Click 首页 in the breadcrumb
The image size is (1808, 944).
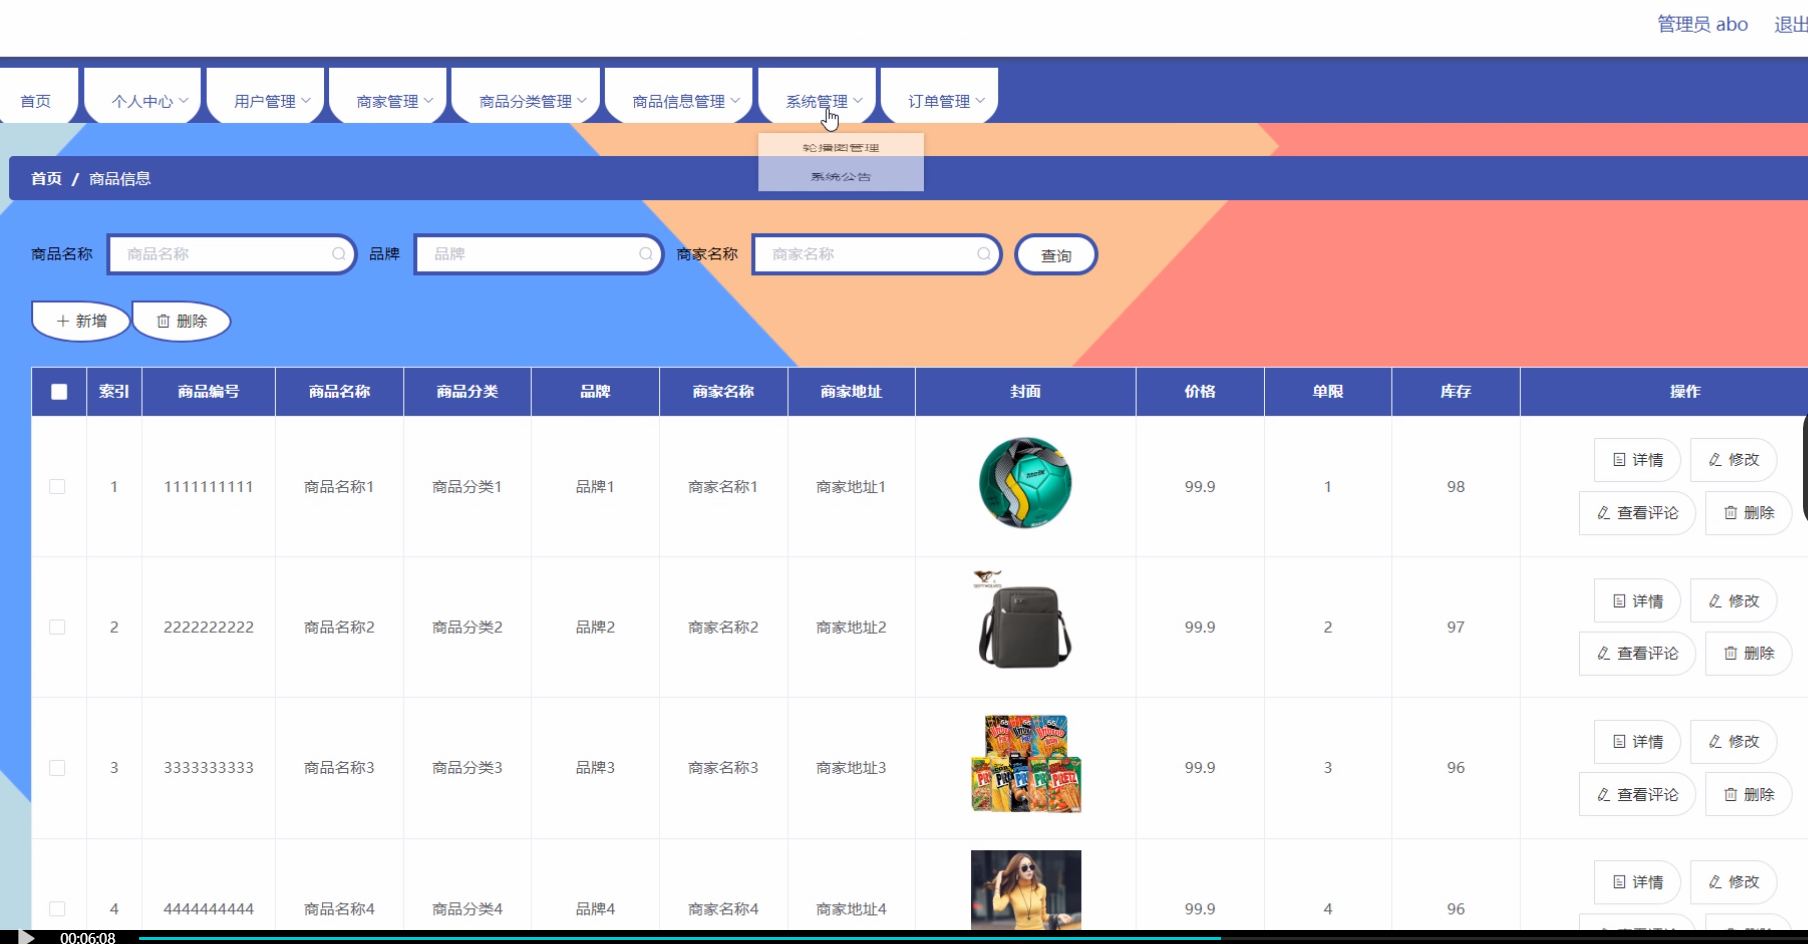(x=46, y=179)
